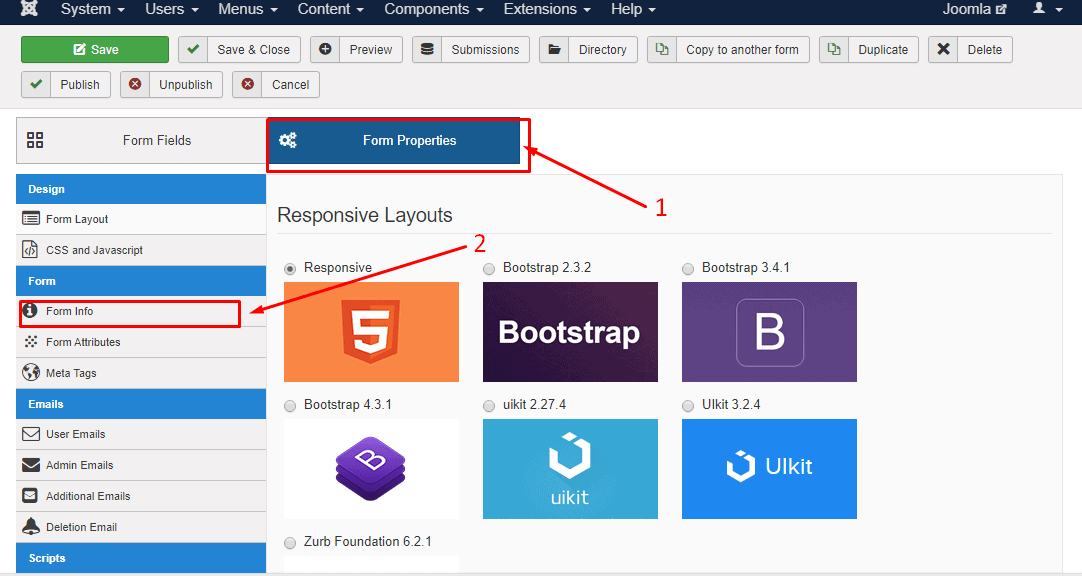The width and height of the screenshot is (1082, 576).
Task: Click the Form Properties gears icon
Action: (x=288, y=140)
